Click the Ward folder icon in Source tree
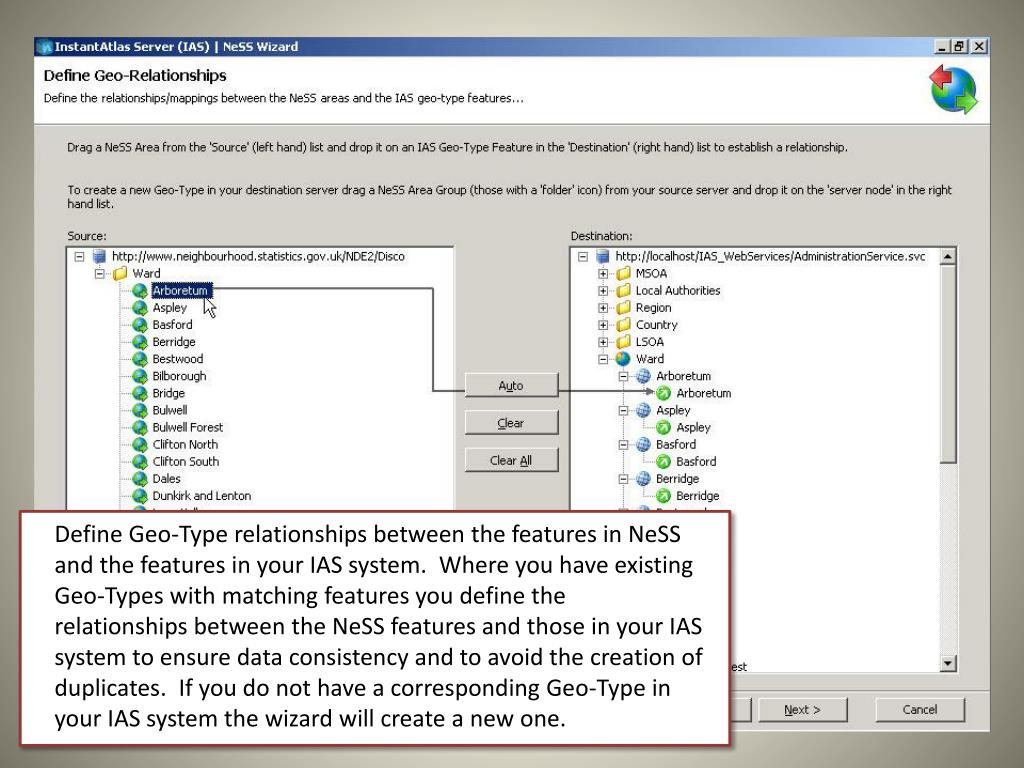This screenshot has width=1024, height=768. [x=120, y=274]
